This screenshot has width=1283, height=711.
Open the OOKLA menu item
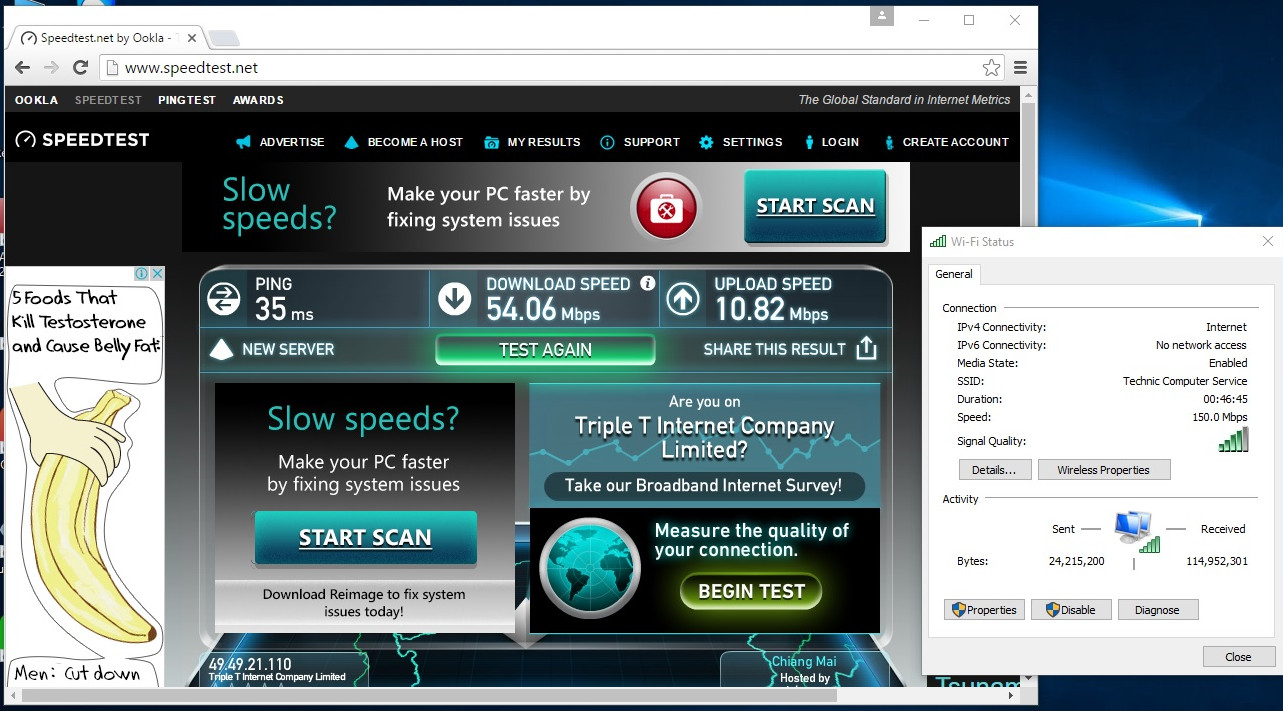coord(36,100)
